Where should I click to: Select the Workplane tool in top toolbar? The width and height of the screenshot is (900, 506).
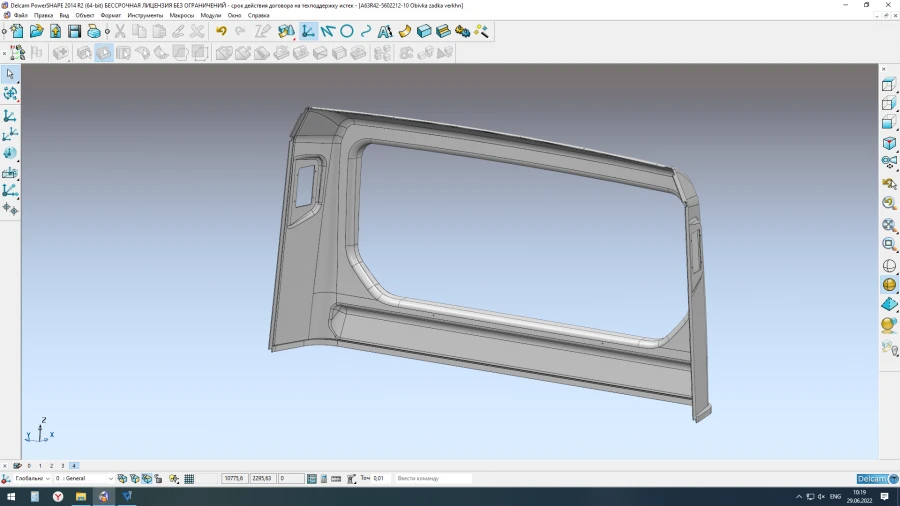tap(308, 32)
